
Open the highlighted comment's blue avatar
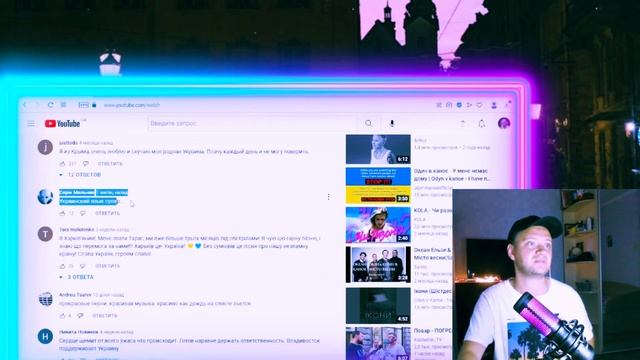pos(45,197)
